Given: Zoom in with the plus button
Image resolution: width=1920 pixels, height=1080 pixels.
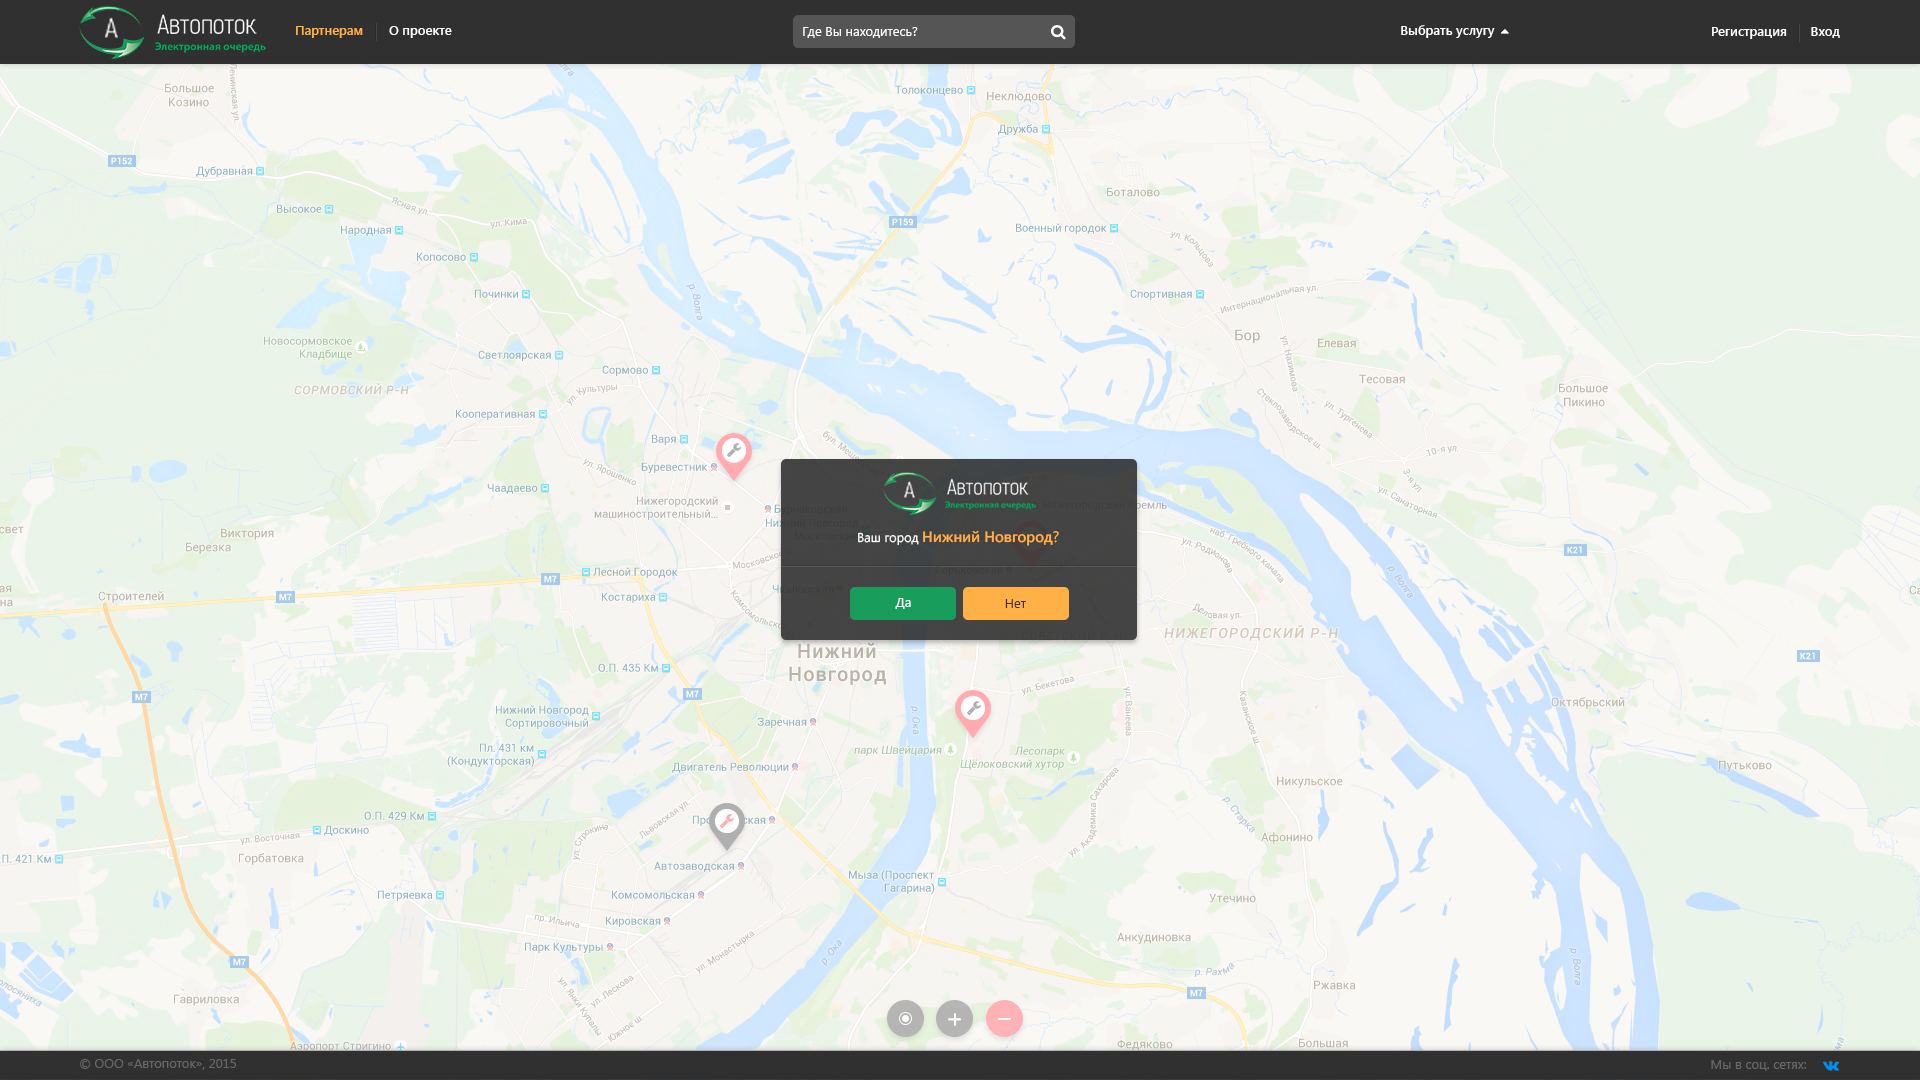Looking at the screenshot, I should point(955,1018).
